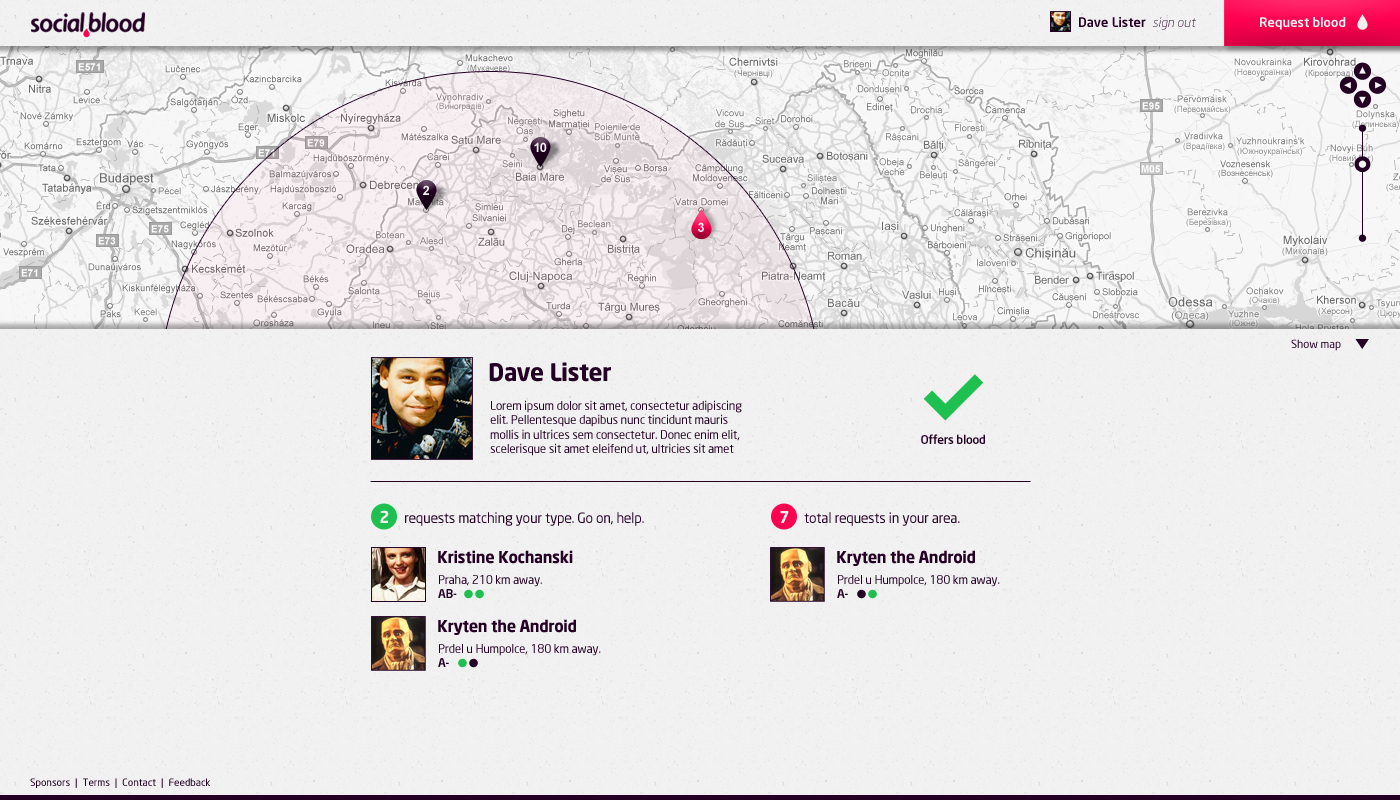
Task: Click the Lorem ipsum profile description
Action: (x=616, y=427)
